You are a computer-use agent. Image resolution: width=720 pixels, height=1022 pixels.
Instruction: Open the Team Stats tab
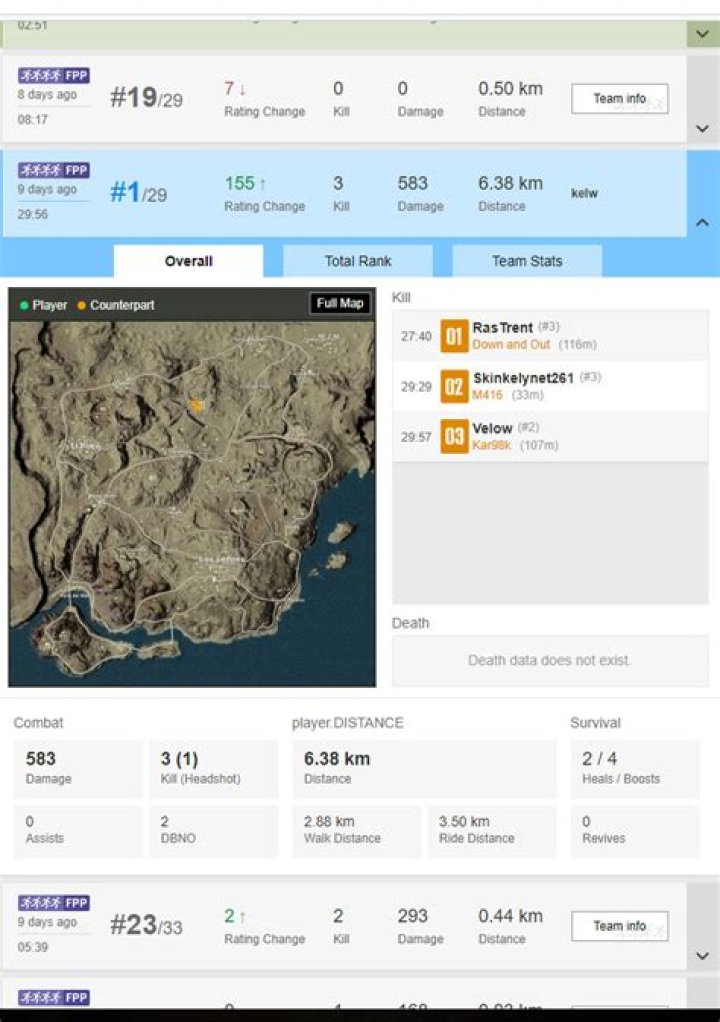[x=526, y=261]
